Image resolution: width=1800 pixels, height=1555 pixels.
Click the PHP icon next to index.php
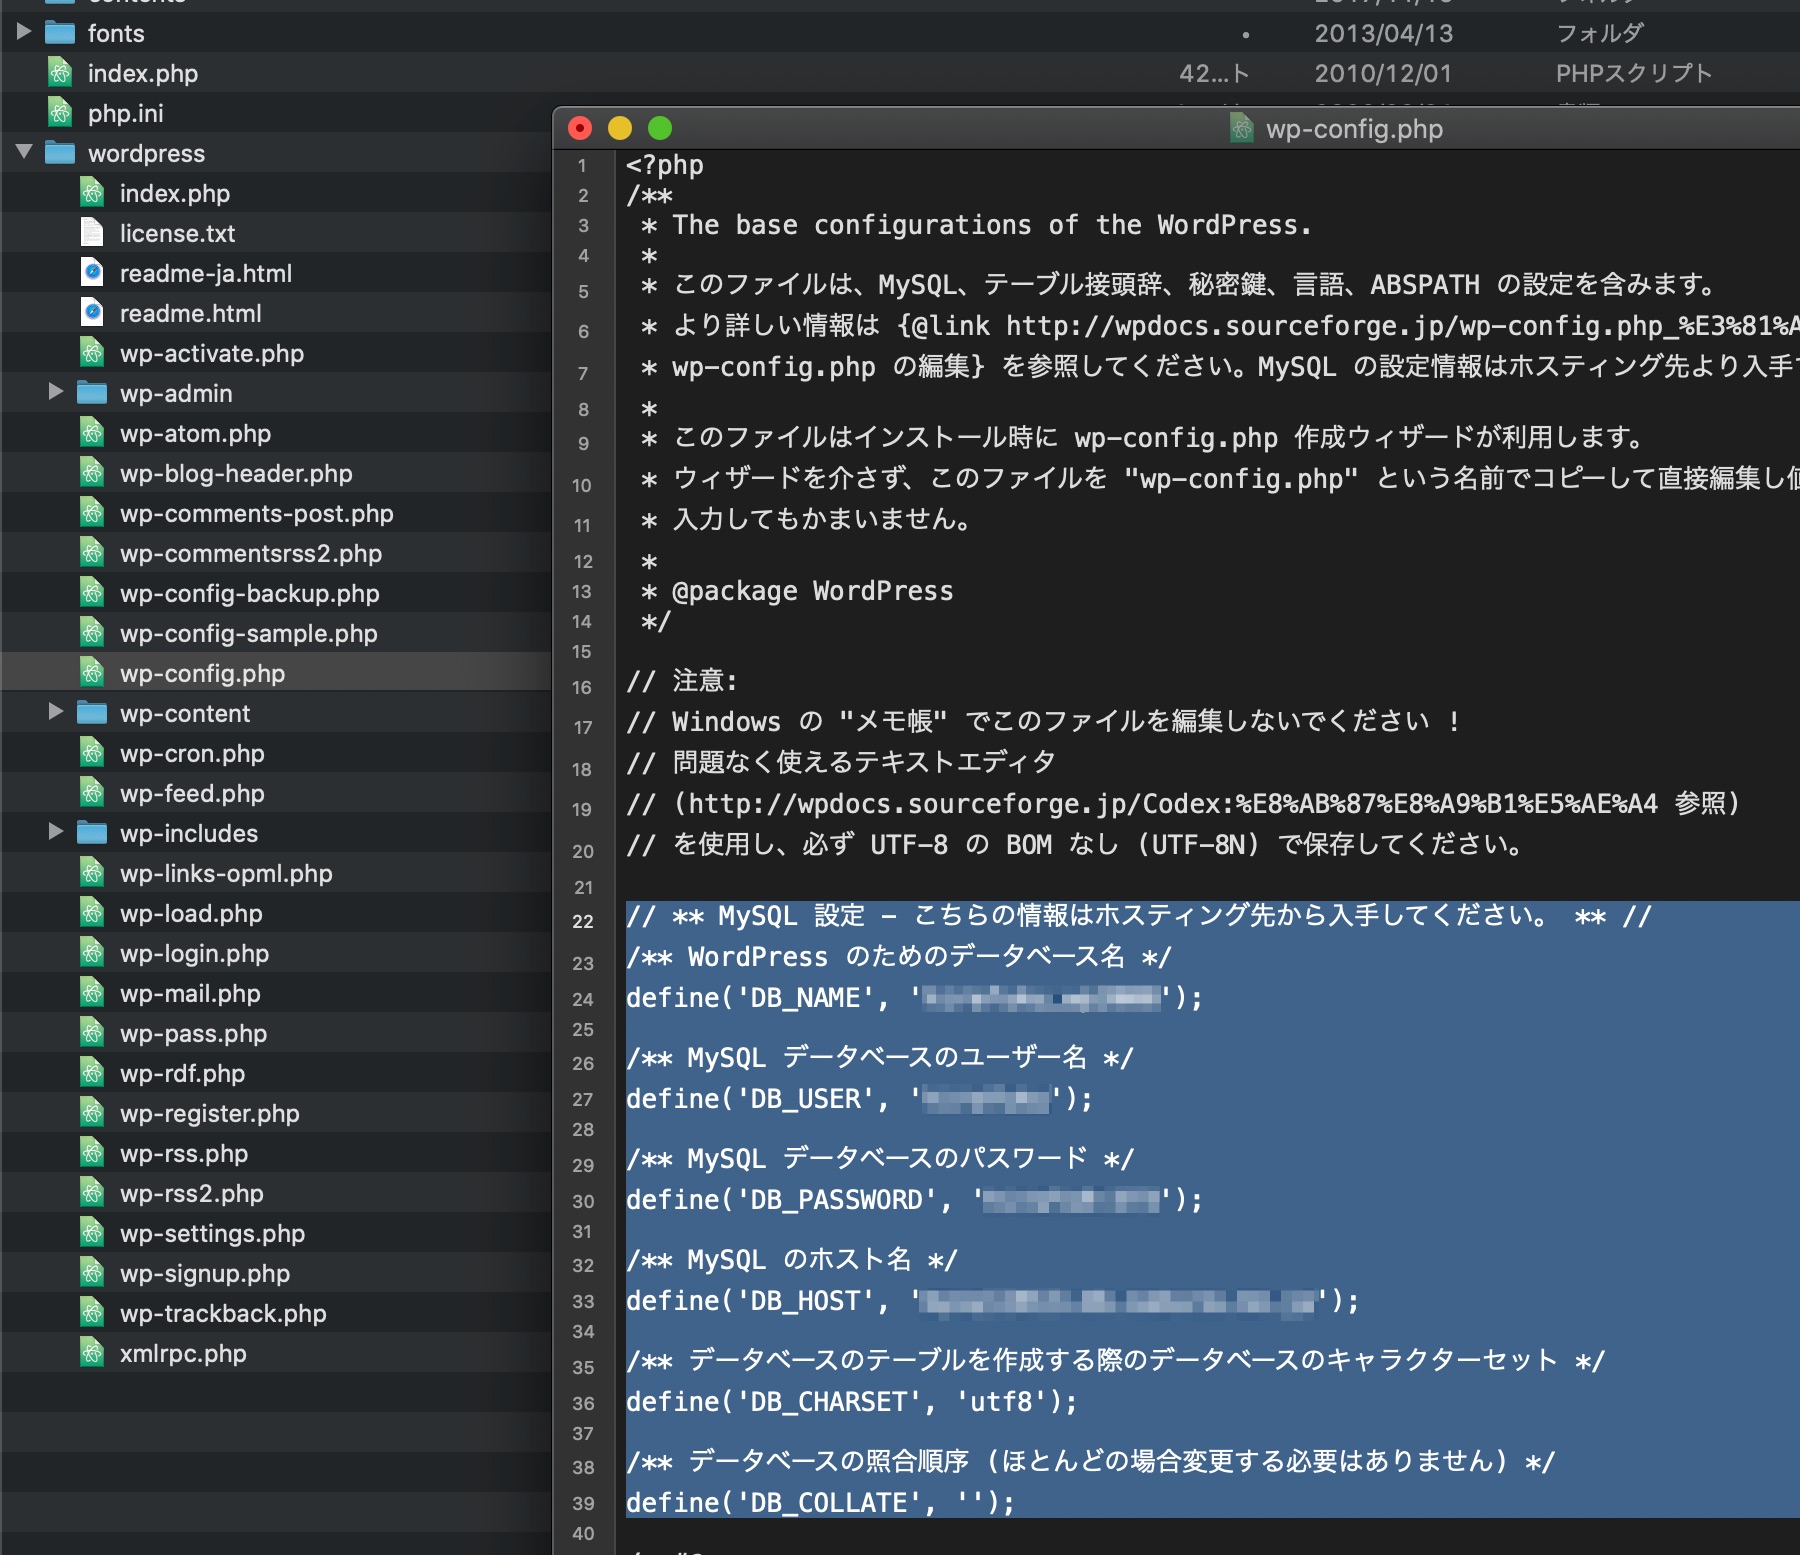(x=61, y=73)
